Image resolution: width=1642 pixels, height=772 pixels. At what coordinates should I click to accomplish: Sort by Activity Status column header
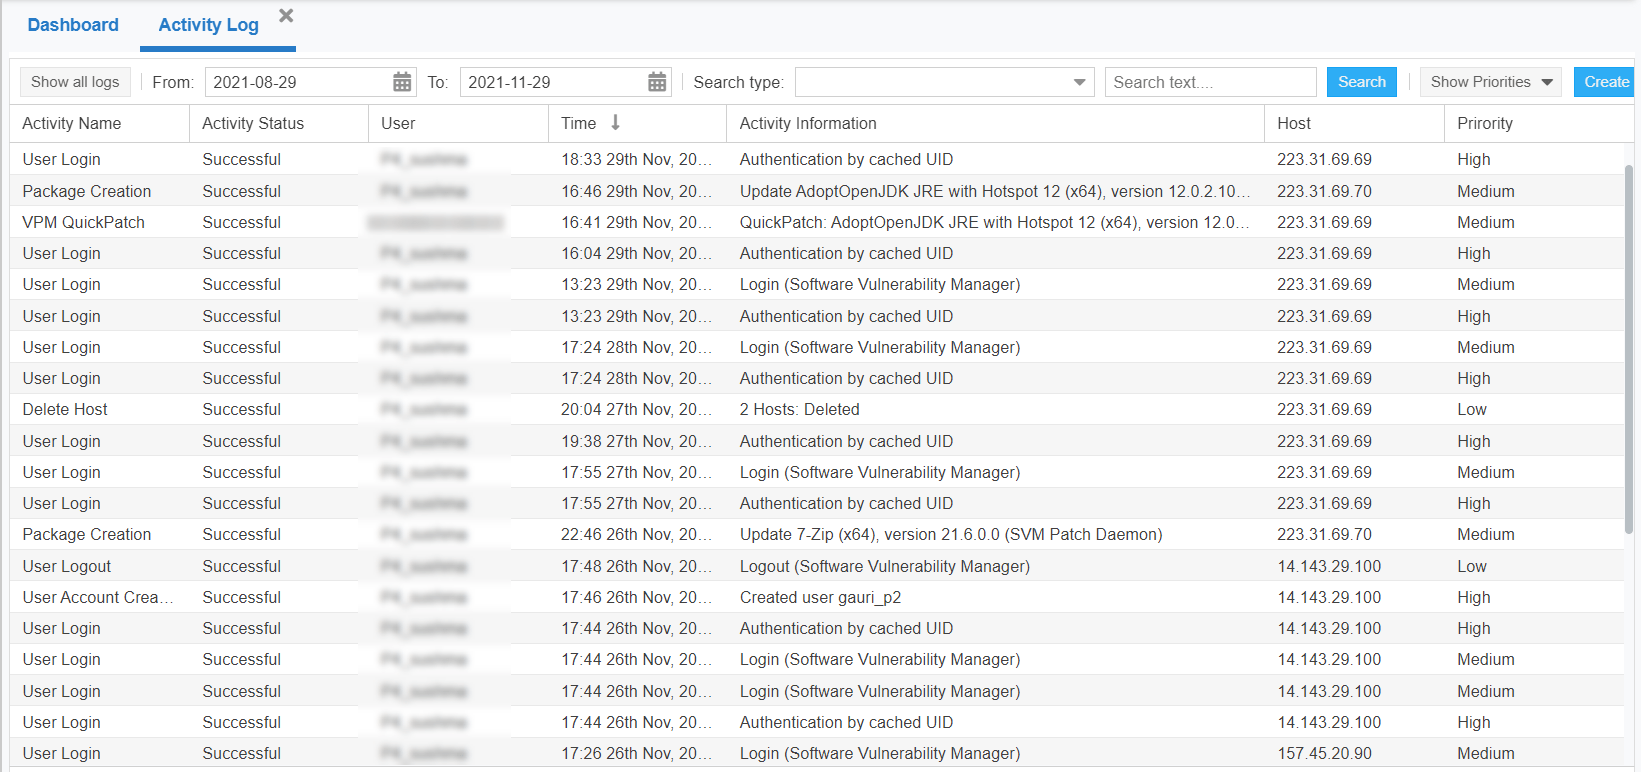(253, 123)
